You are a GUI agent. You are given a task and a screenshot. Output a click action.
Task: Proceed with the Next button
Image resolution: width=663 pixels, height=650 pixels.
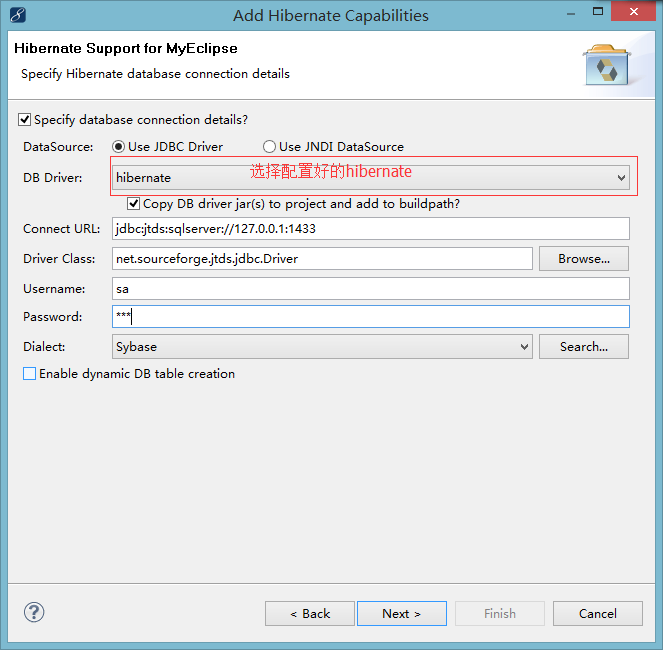[x=402, y=614]
